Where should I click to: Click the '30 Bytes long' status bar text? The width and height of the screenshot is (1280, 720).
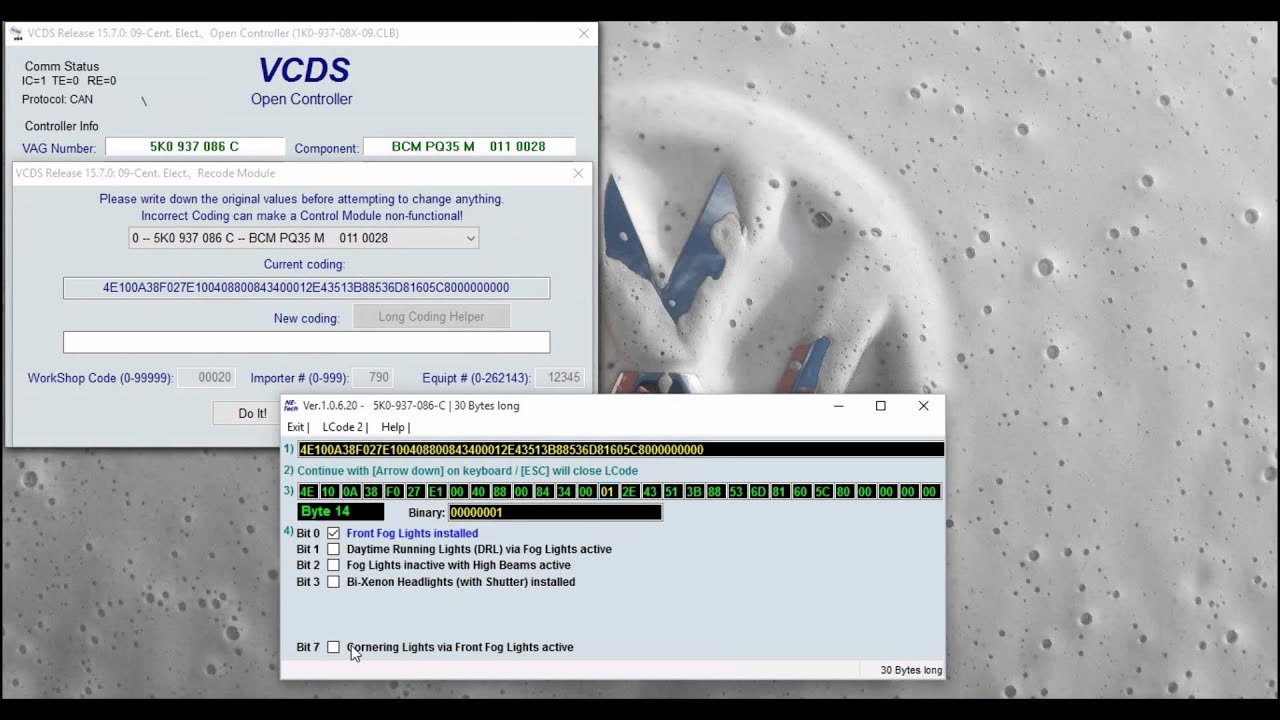911,670
